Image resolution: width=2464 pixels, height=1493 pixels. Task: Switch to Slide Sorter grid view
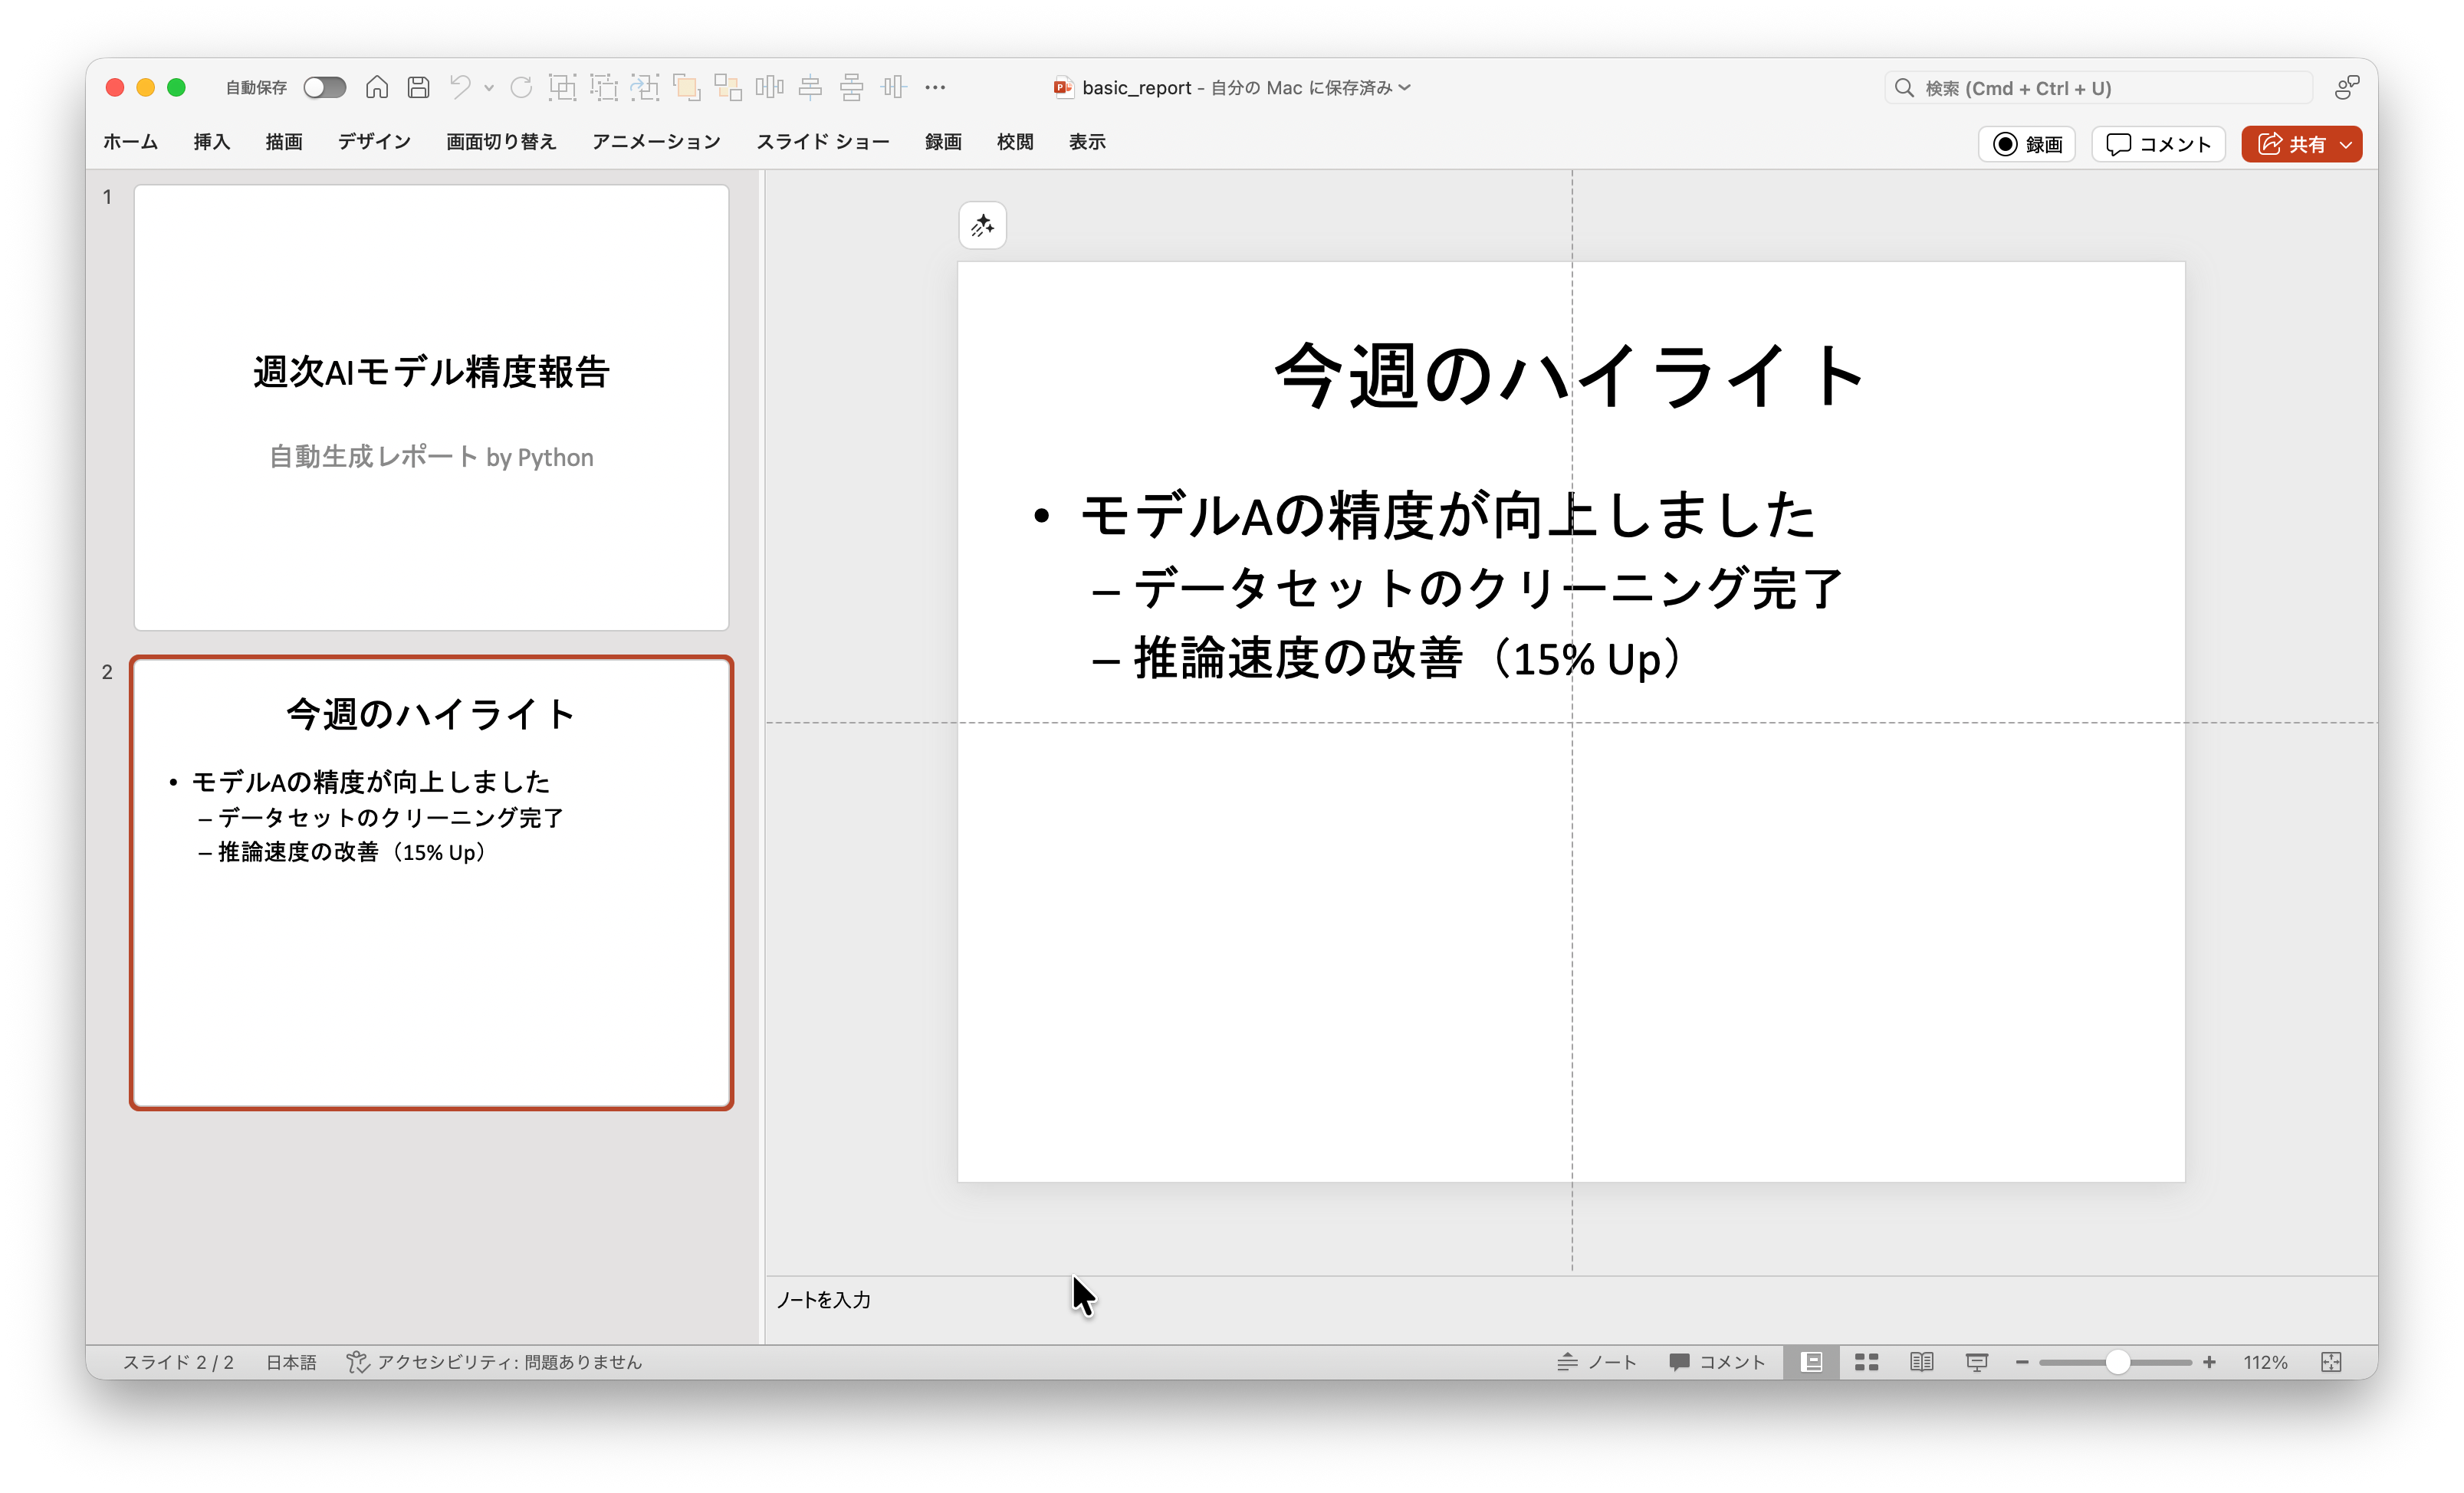click(1866, 1362)
